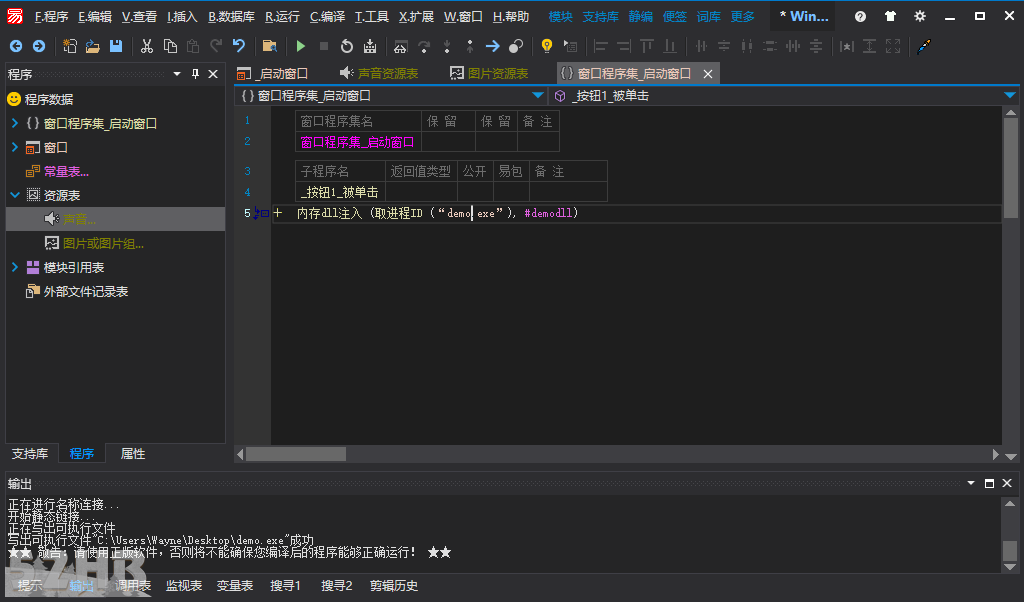The width and height of the screenshot is (1024, 602).
Task: Save the project with floppy disk icon
Action: pos(116,46)
